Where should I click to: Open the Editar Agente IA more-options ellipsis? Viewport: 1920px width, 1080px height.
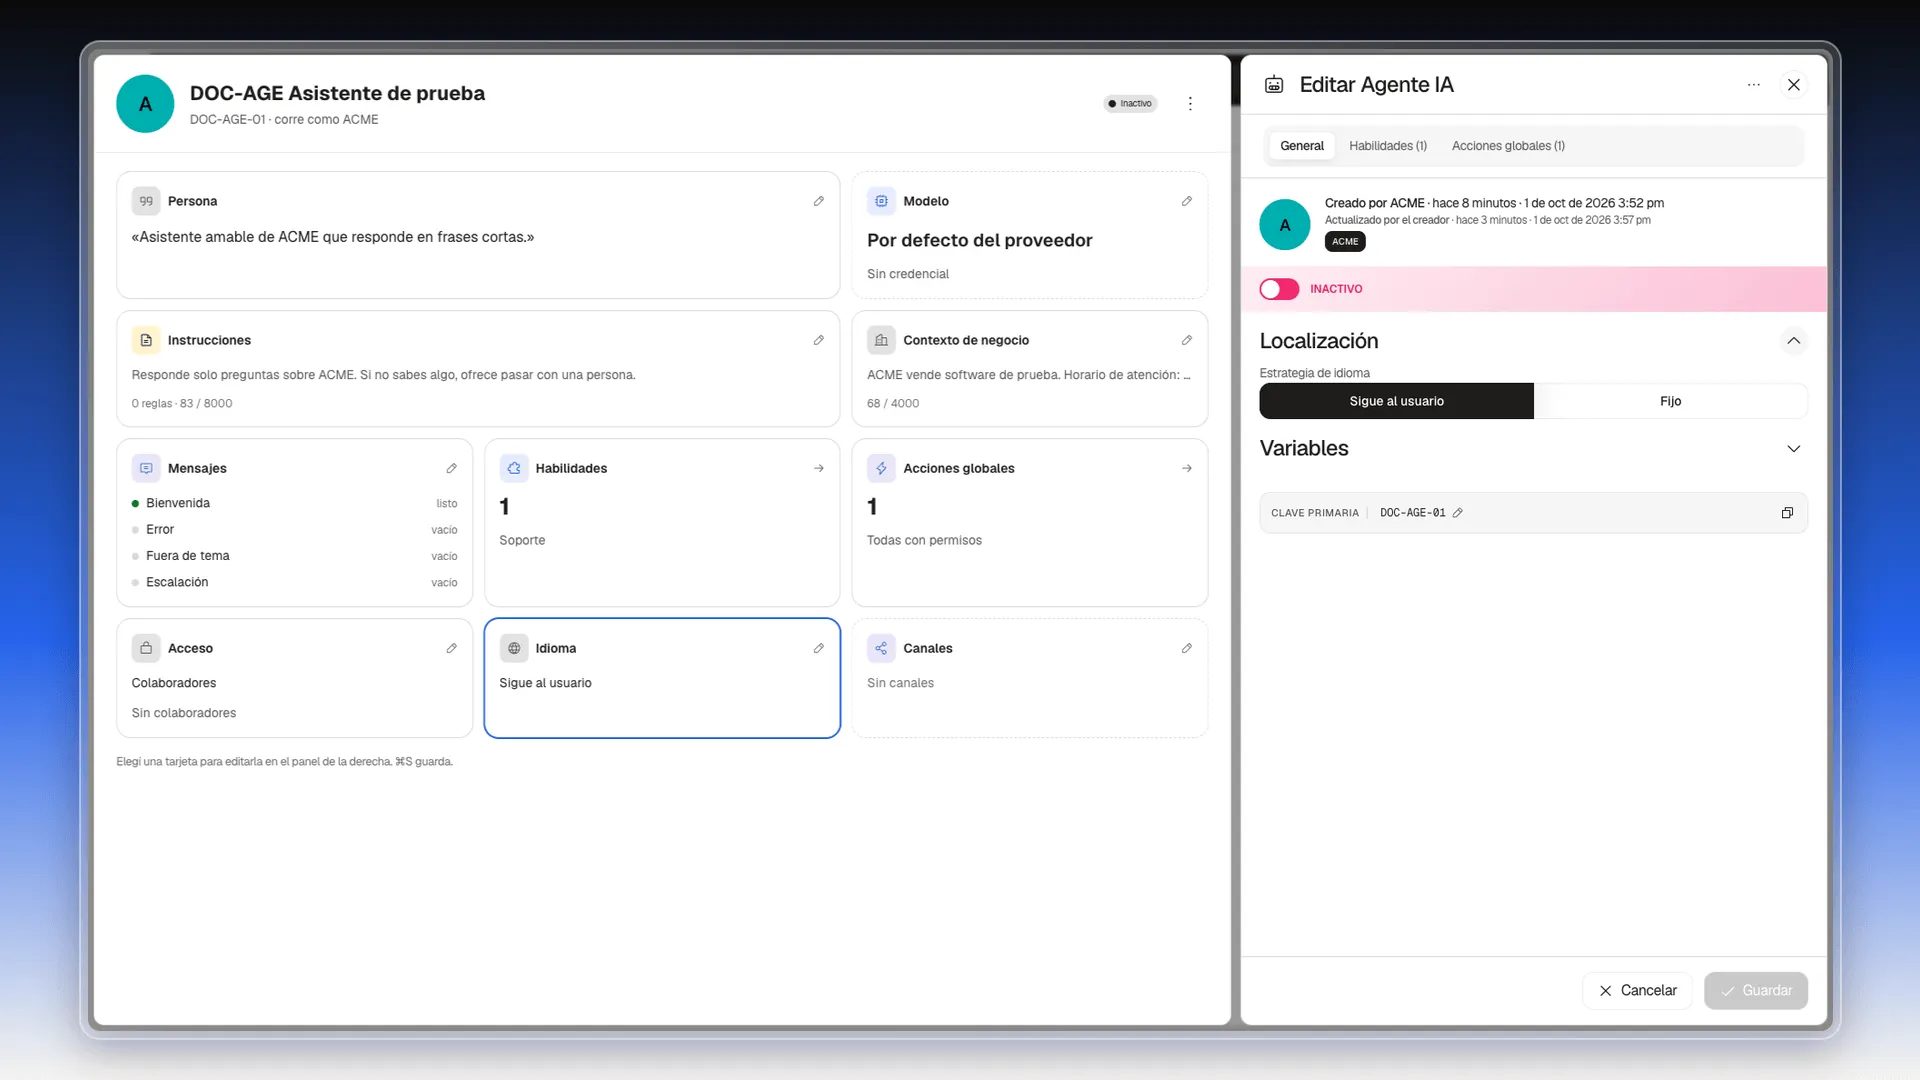coord(1754,85)
